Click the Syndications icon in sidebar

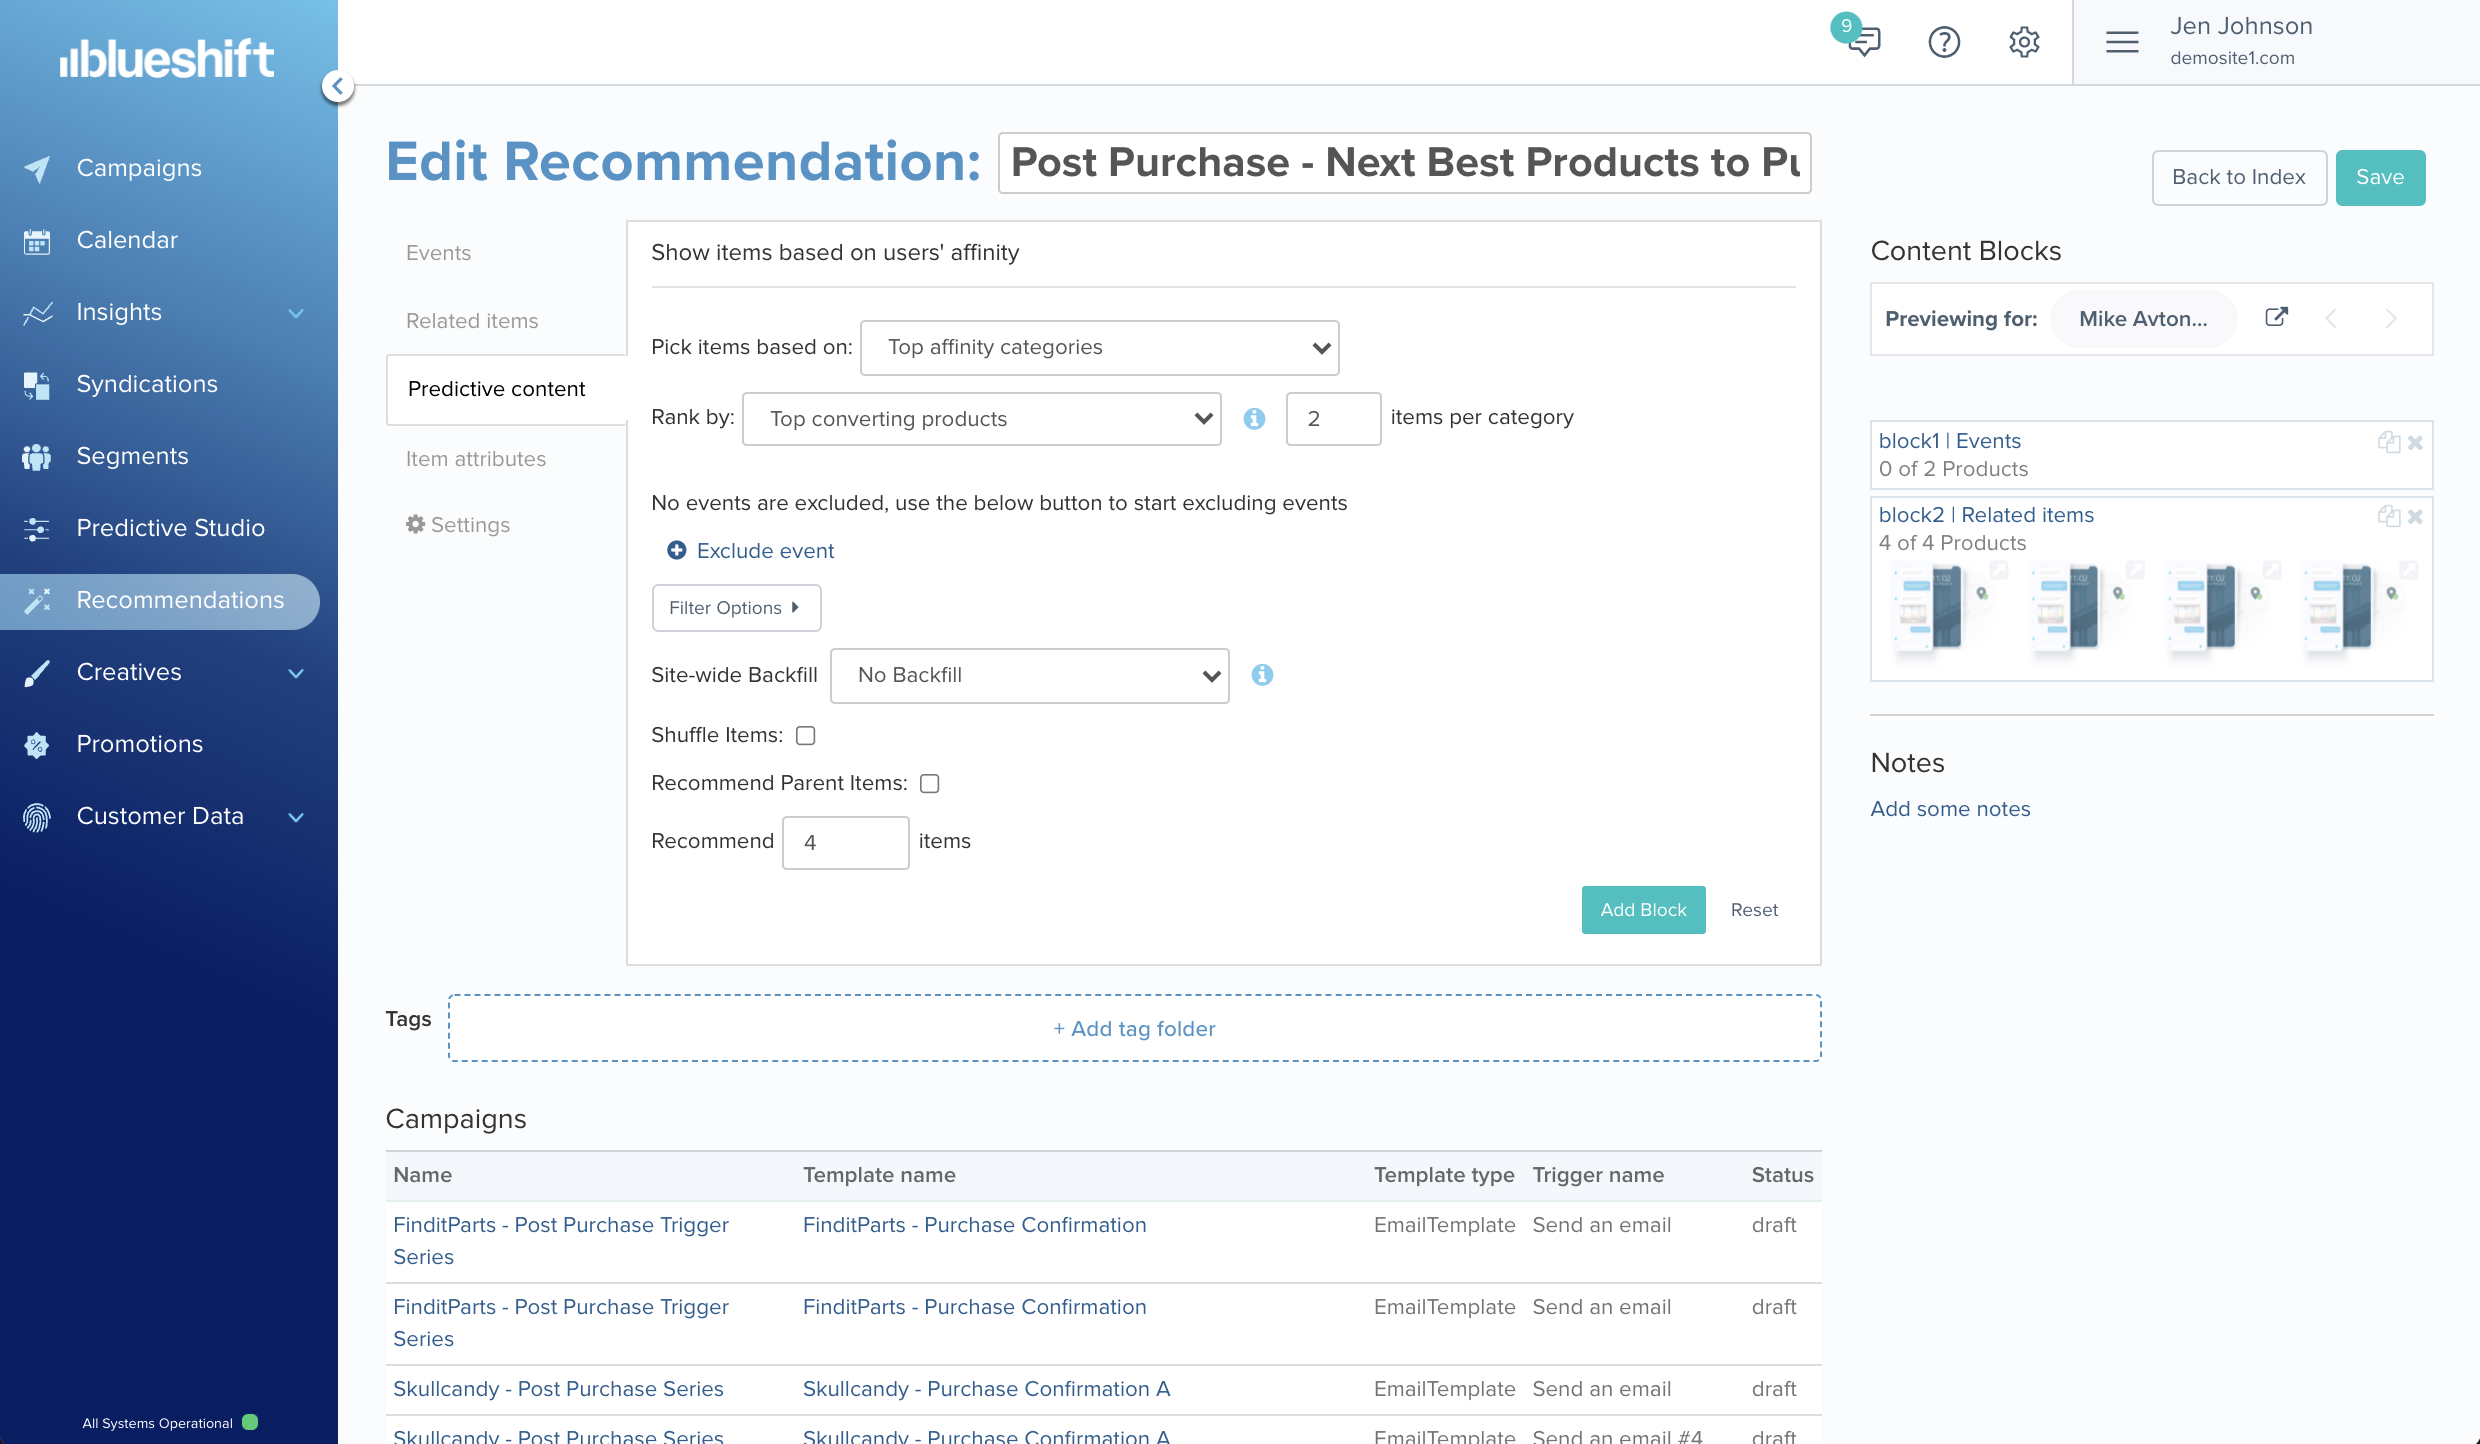[37, 384]
